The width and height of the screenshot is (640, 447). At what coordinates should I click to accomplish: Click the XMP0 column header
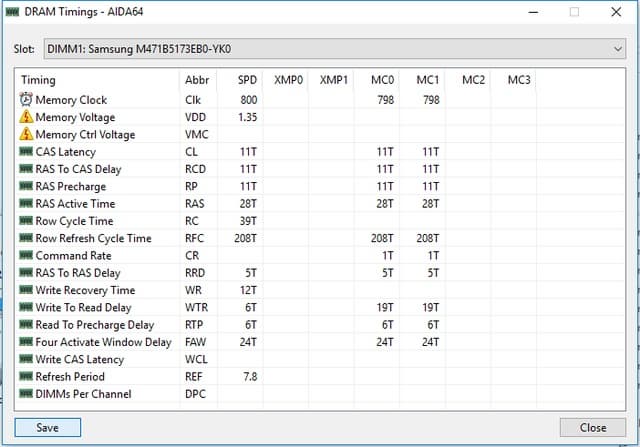pyautogui.click(x=286, y=80)
